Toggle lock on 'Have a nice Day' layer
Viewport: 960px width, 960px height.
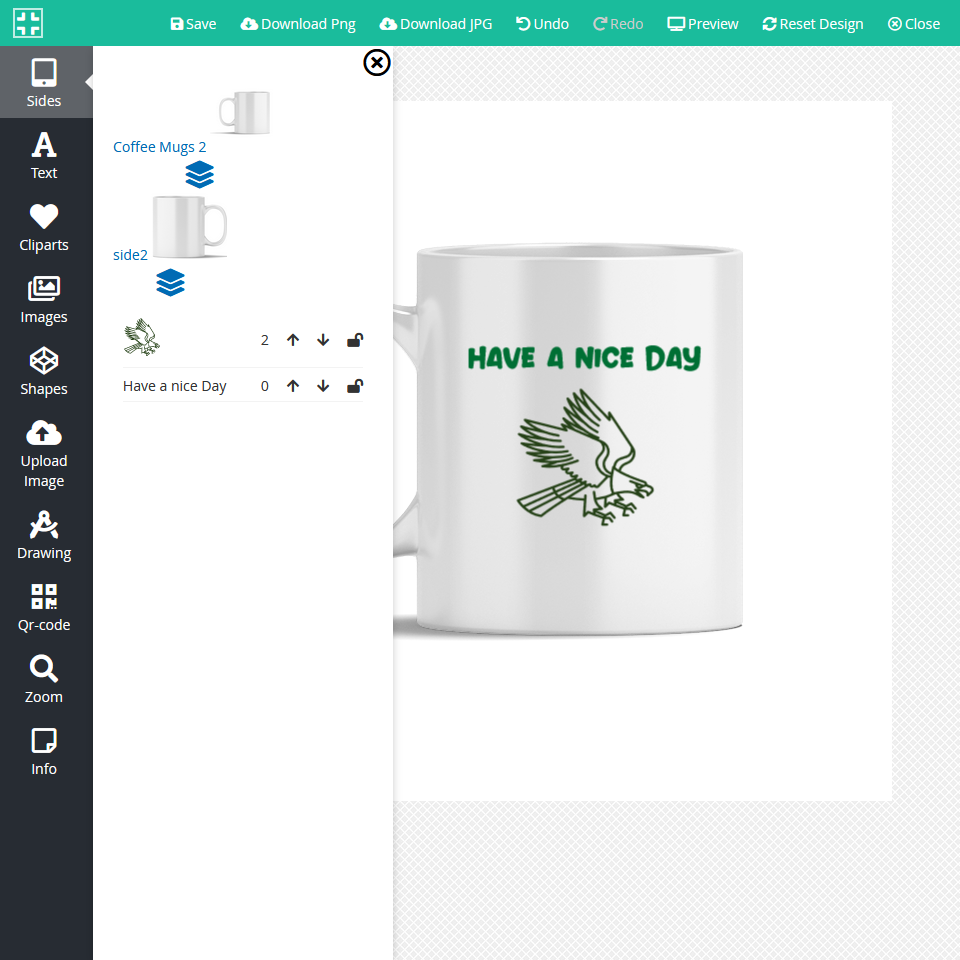point(354,386)
